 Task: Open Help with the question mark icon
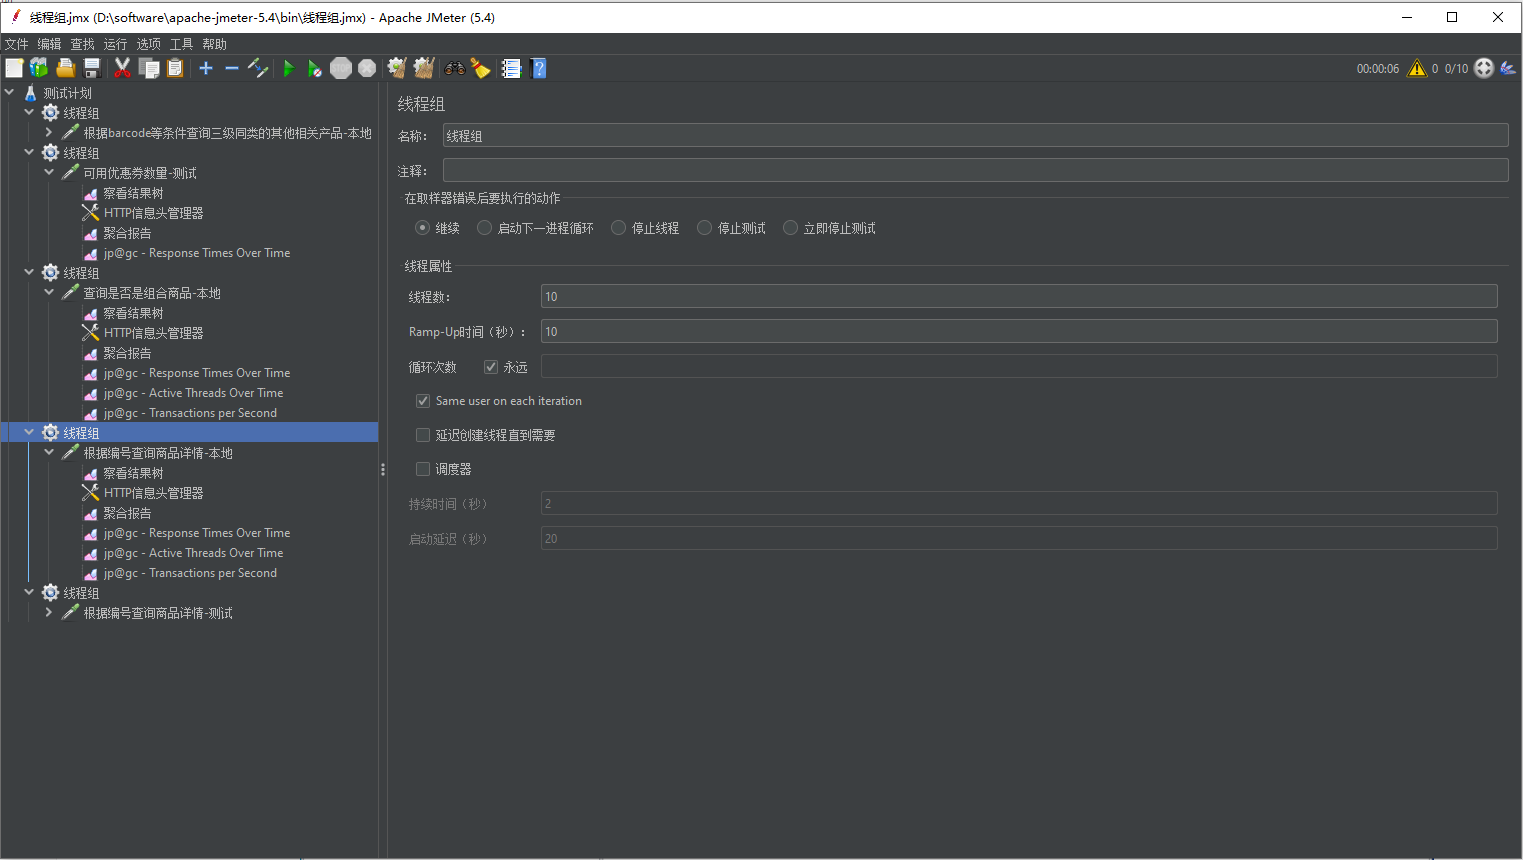pos(539,68)
